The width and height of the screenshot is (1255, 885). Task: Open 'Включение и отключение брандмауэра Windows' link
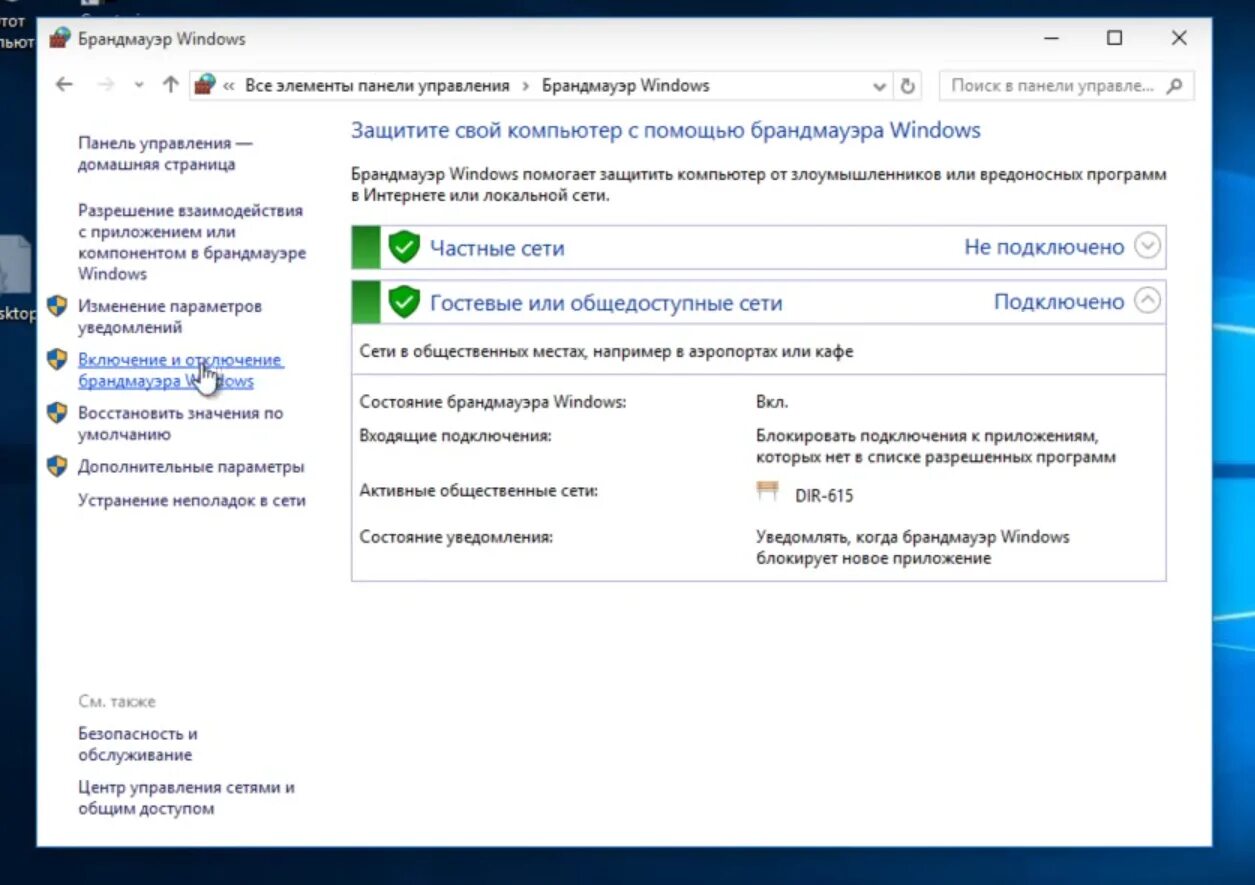pos(180,370)
